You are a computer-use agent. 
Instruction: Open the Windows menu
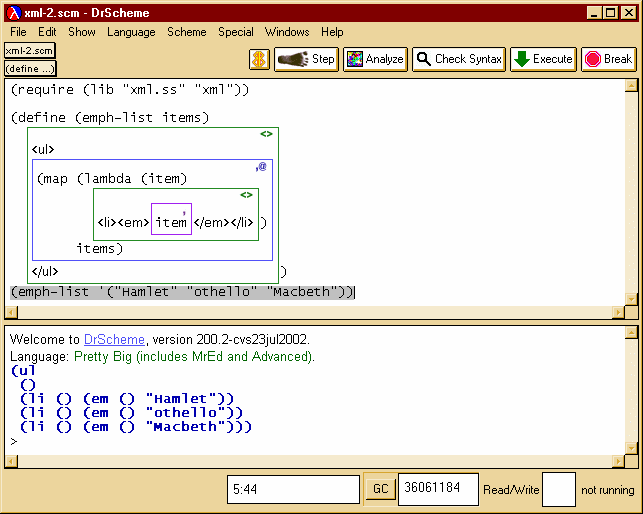287,32
